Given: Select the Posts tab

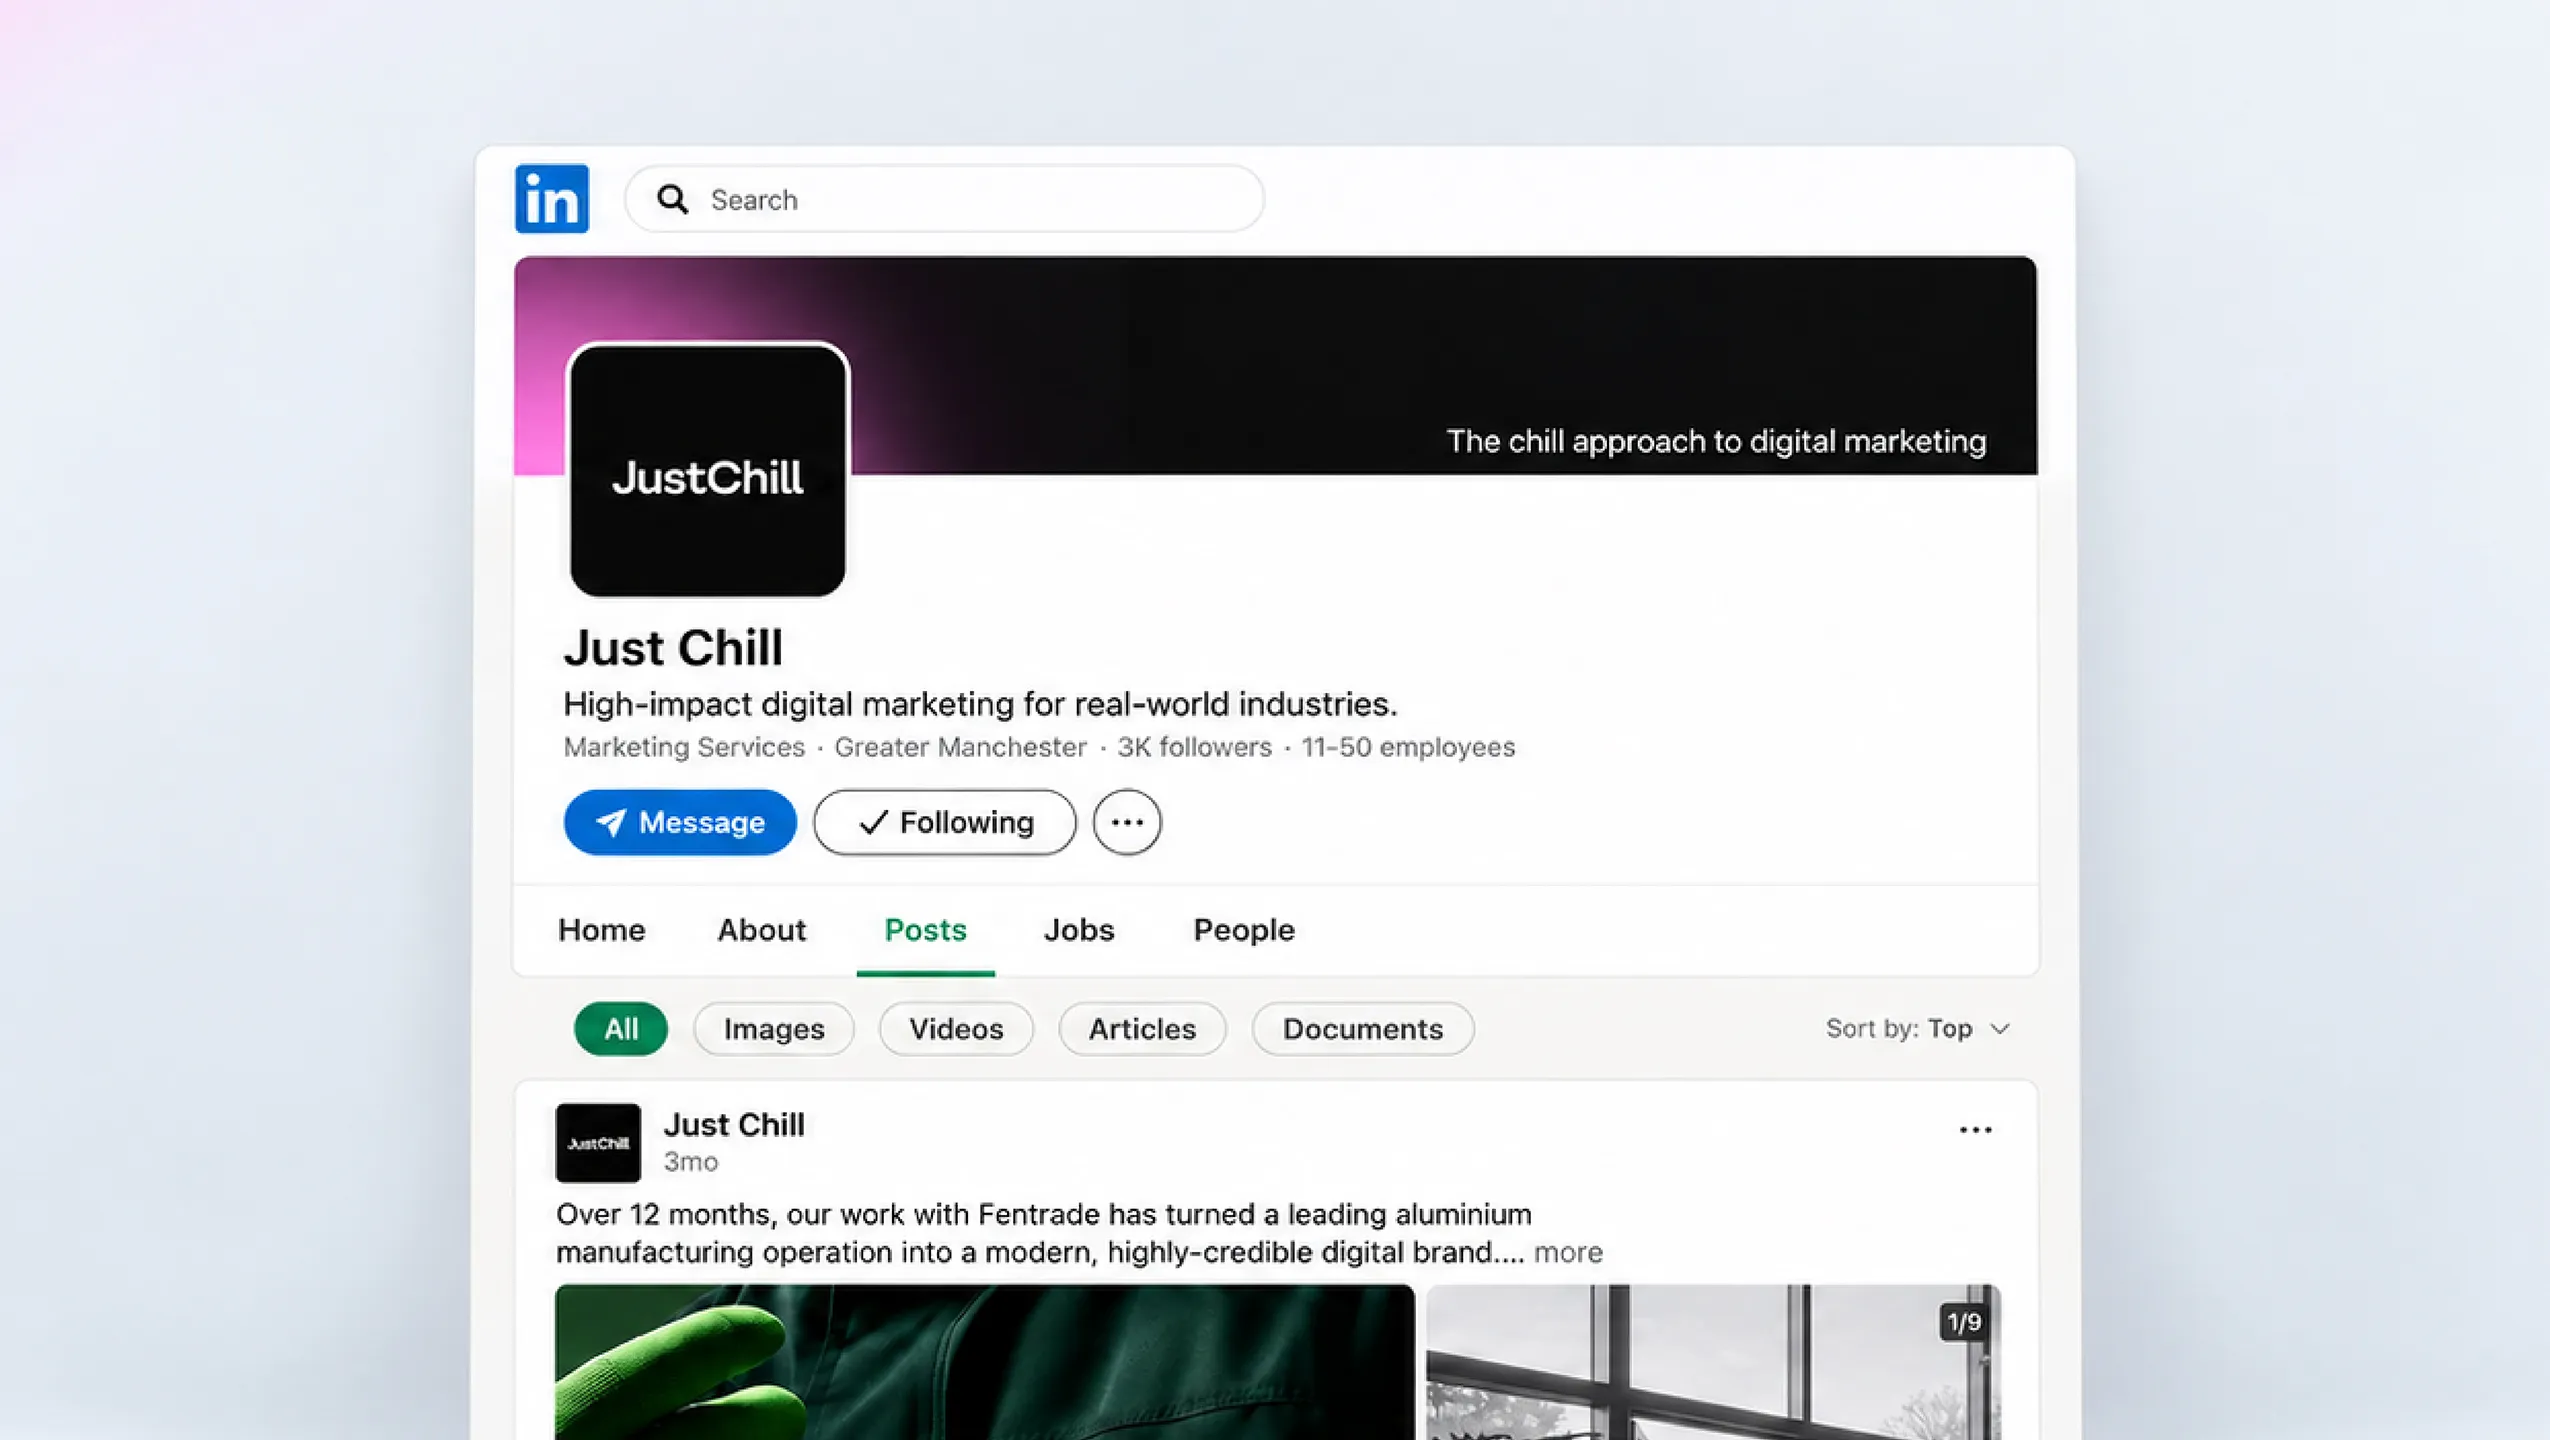Looking at the screenshot, I should pyautogui.click(x=926, y=930).
